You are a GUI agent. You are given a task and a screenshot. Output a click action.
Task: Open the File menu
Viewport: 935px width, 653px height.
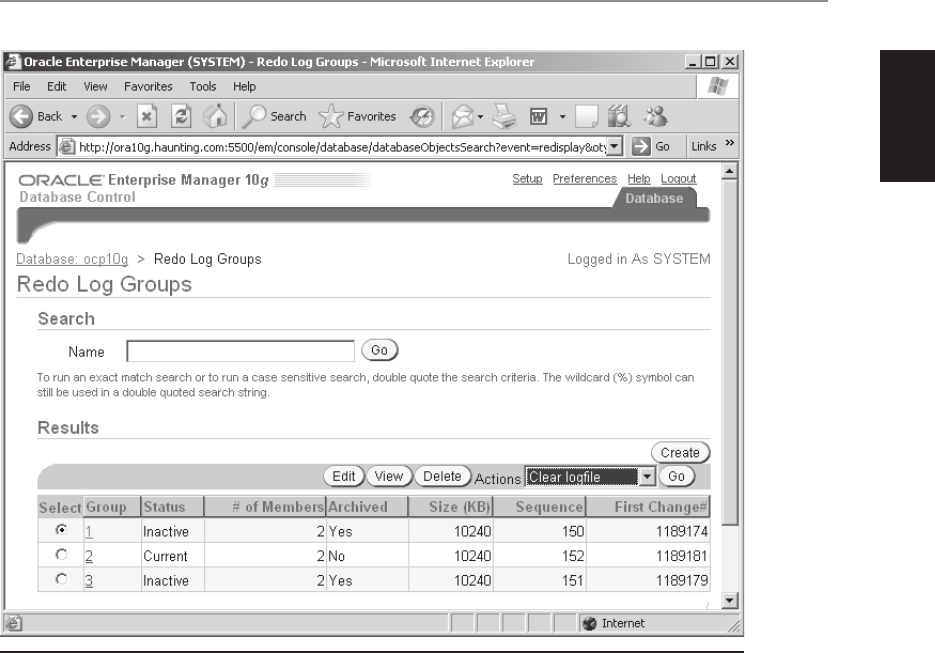click(x=21, y=86)
